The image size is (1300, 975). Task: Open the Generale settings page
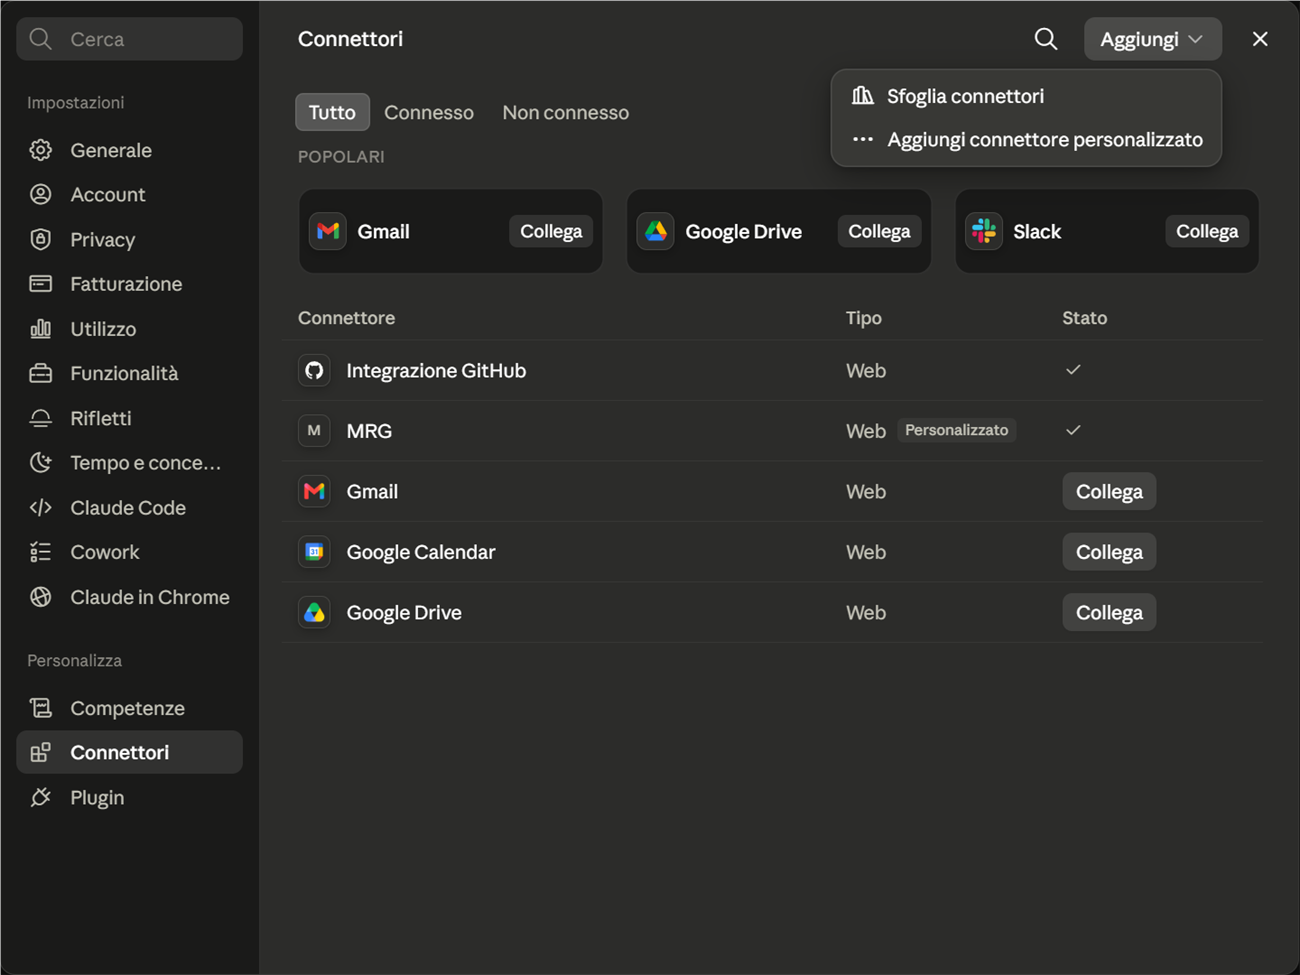point(129,150)
